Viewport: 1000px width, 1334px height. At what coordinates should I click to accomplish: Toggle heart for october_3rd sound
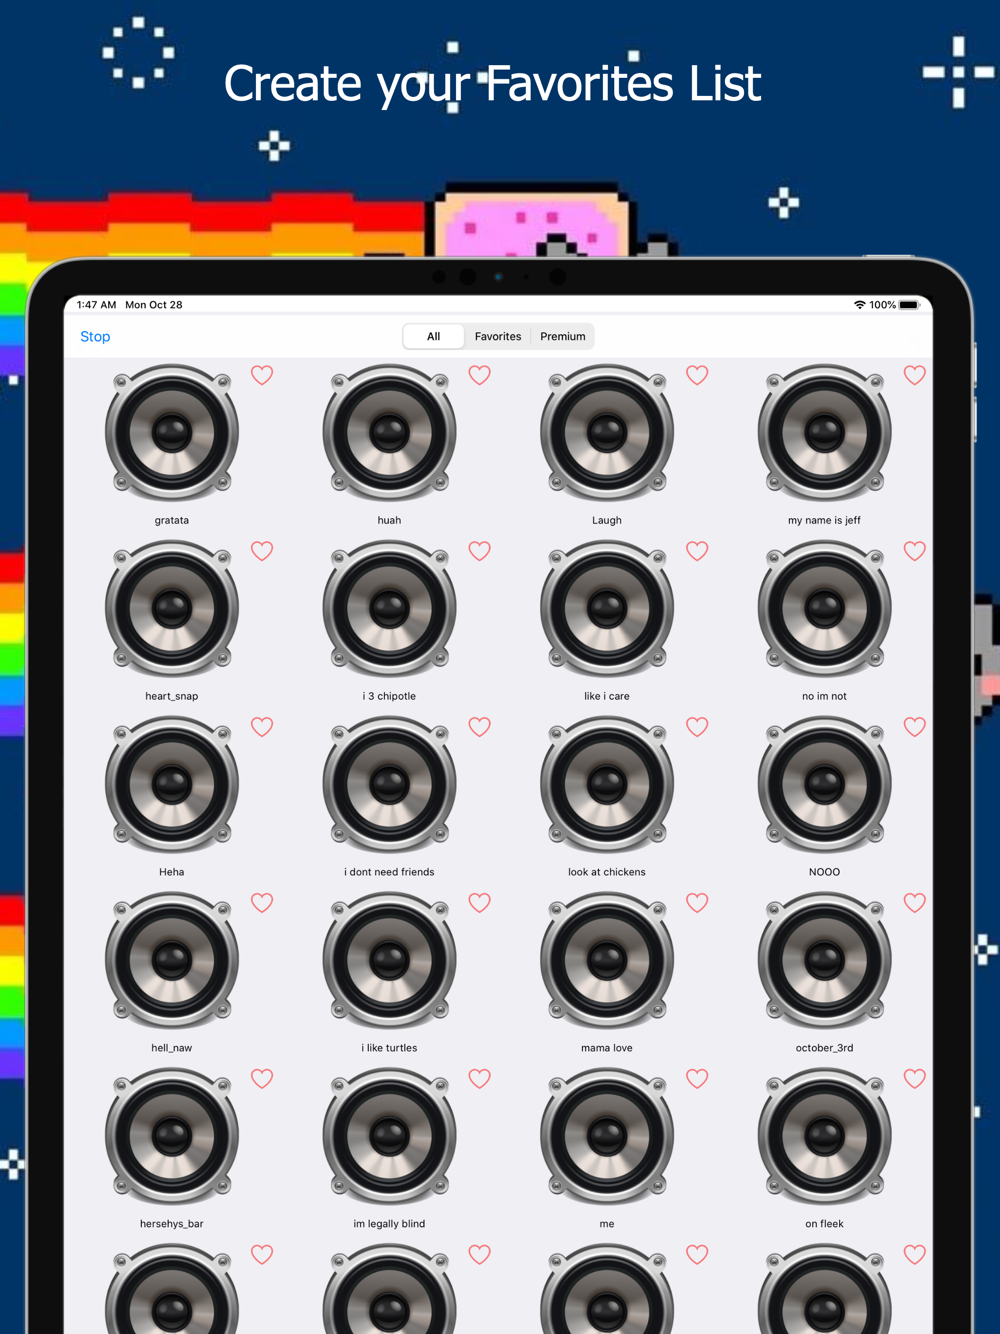point(915,903)
